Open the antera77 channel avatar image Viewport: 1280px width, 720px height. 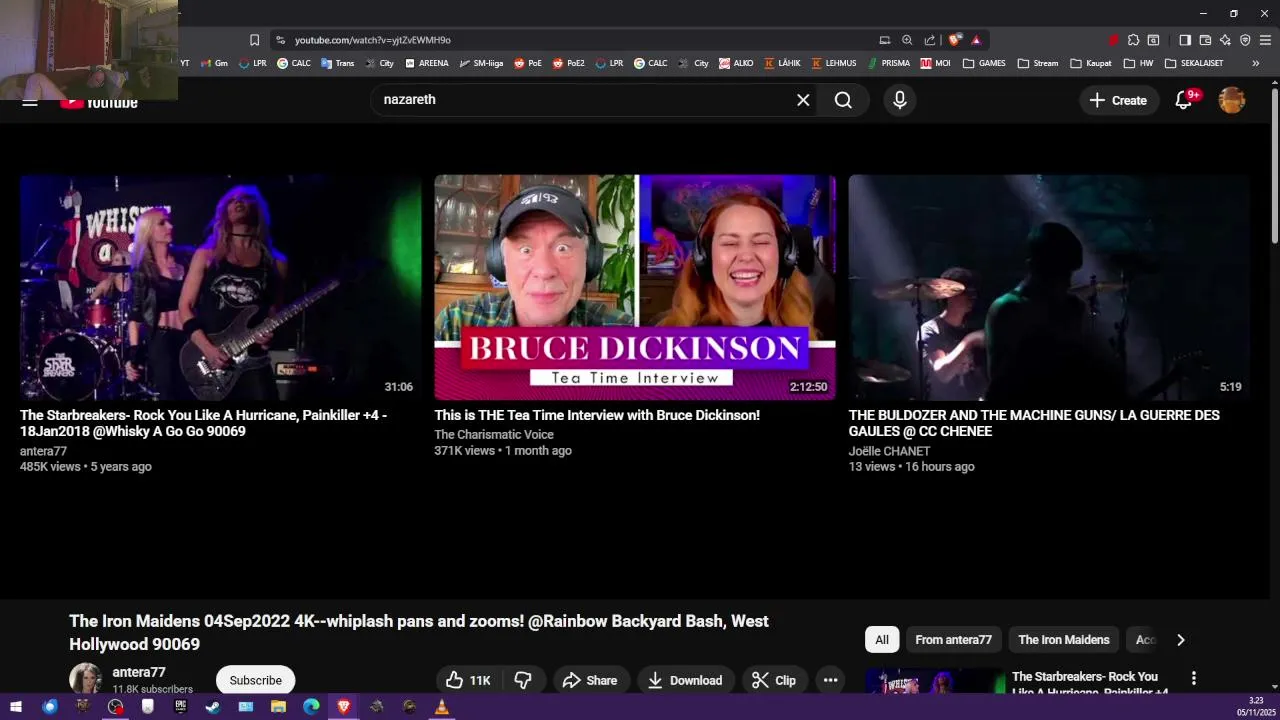point(85,678)
